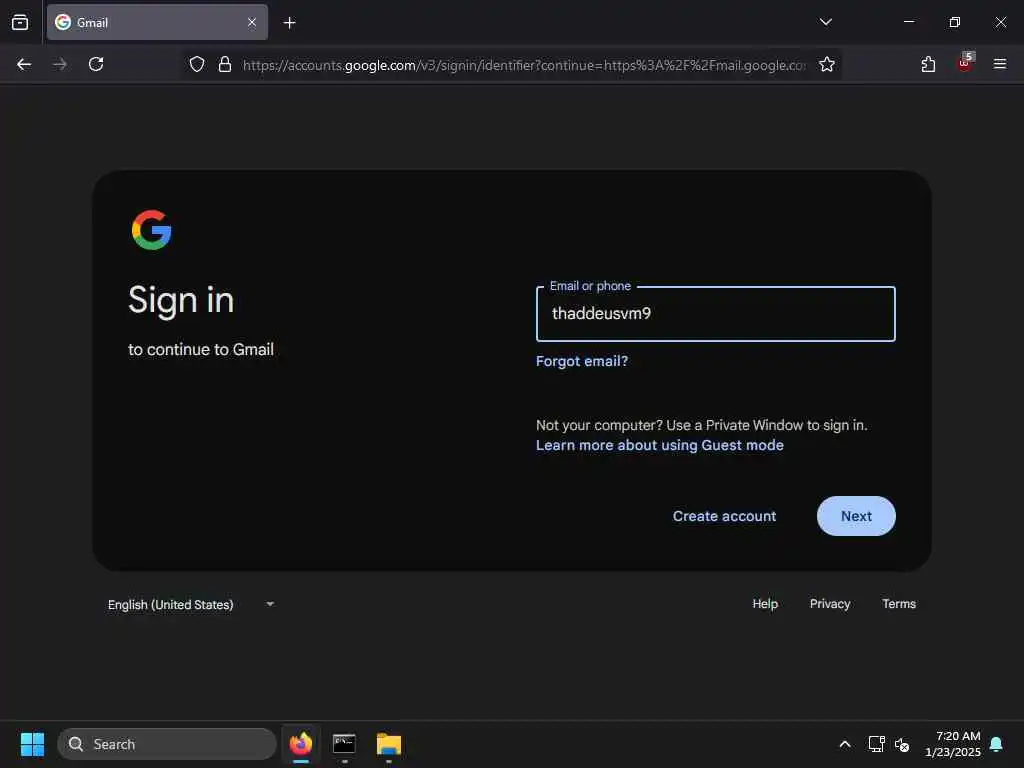This screenshot has width=1024, height=768.
Task: Go back to previous page
Action: tap(24, 64)
